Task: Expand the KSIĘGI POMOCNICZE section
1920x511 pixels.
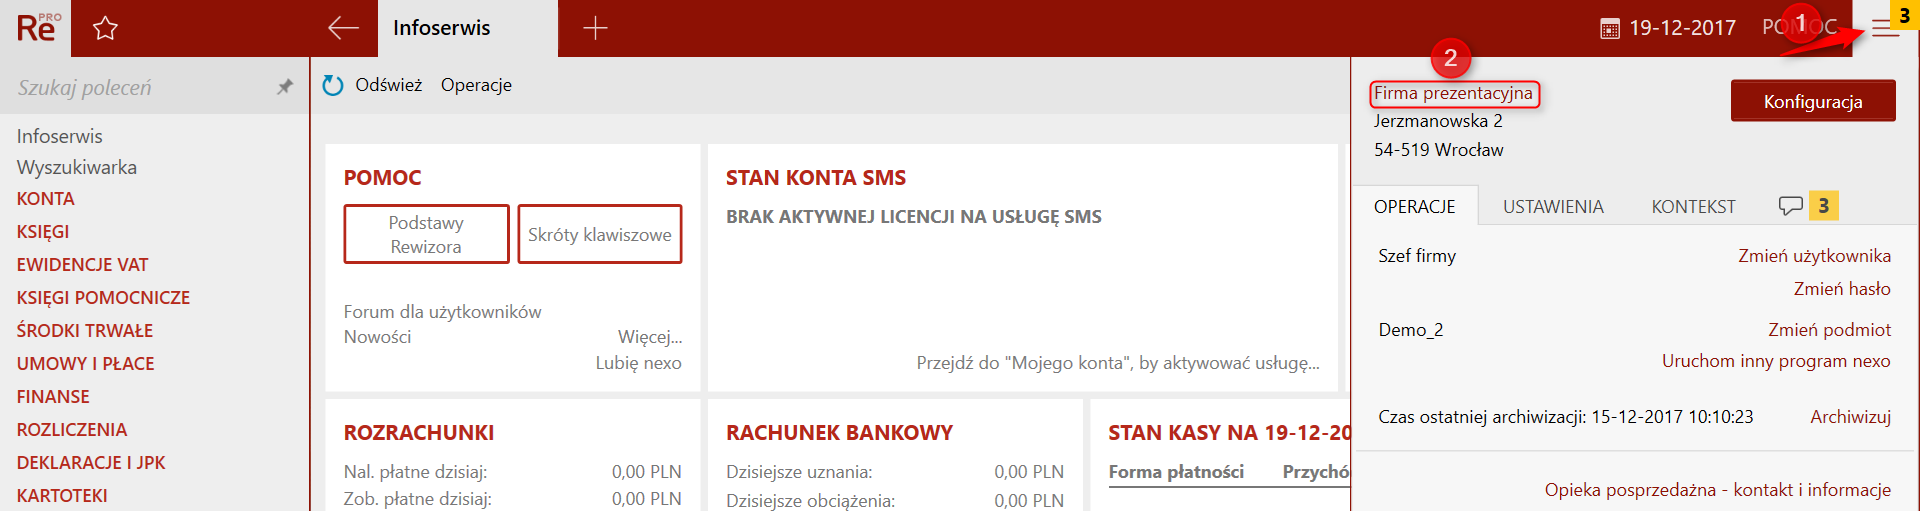Action: (x=103, y=298)
